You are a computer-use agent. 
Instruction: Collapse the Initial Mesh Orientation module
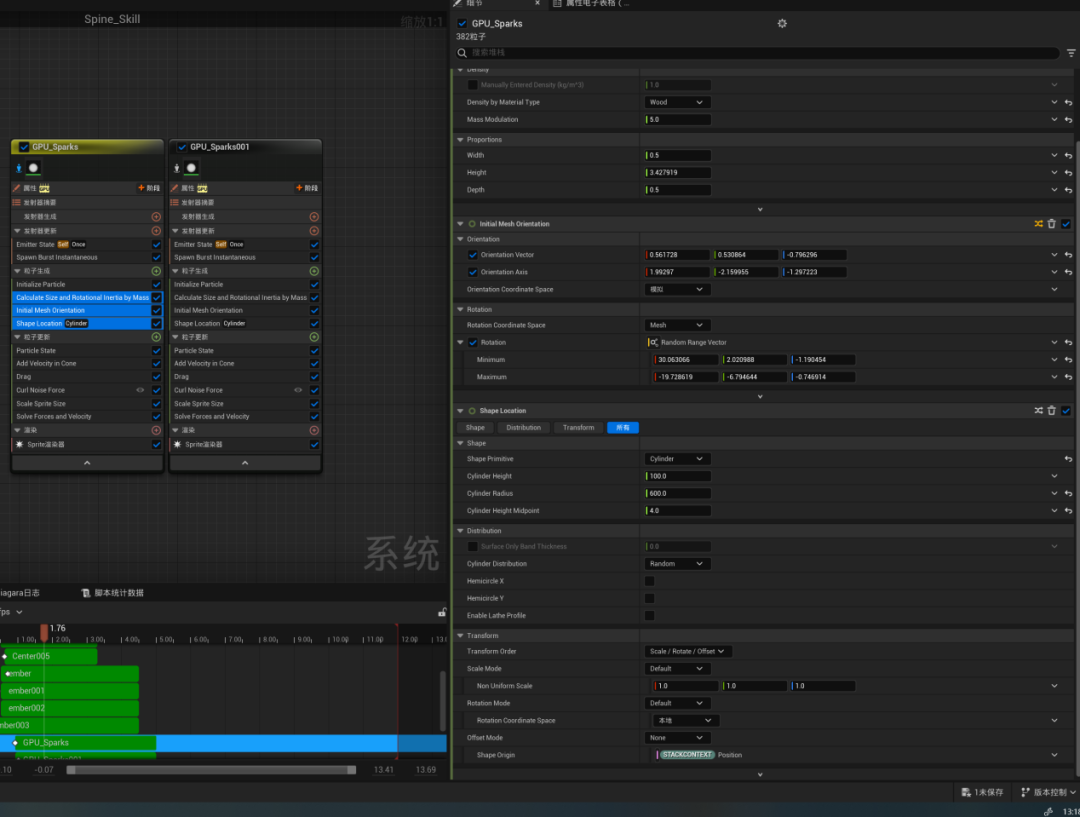(x=460, y=224)
